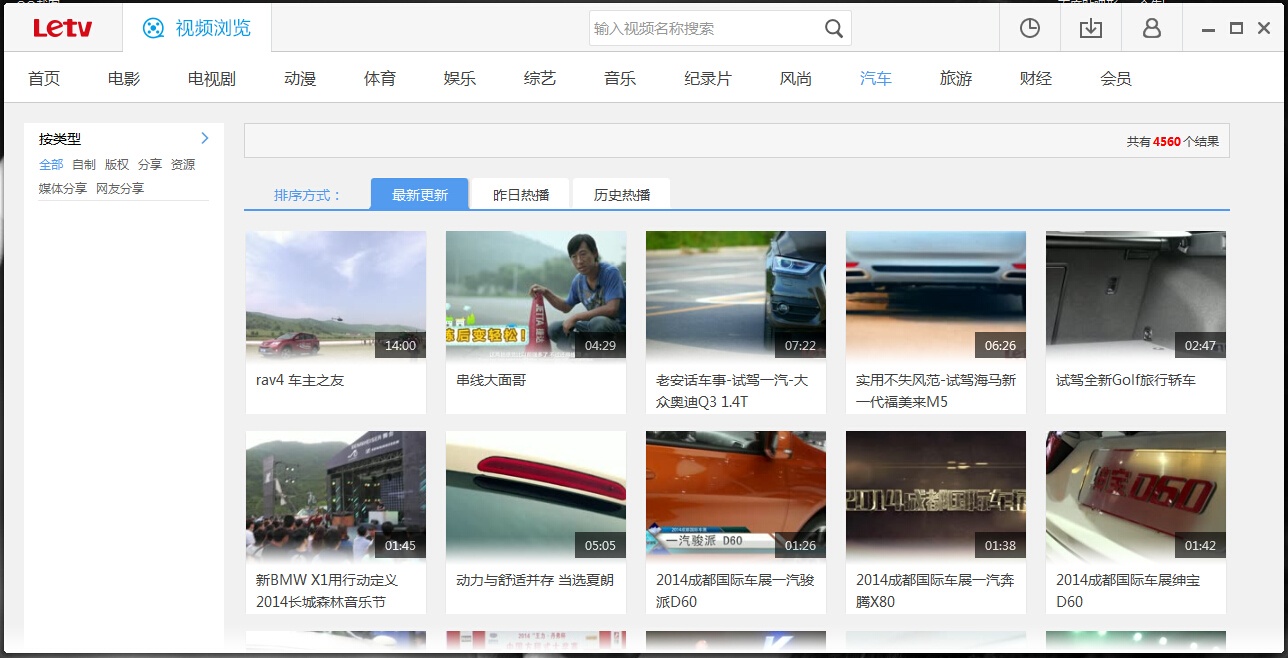Click the search magnifier icon

833,28
